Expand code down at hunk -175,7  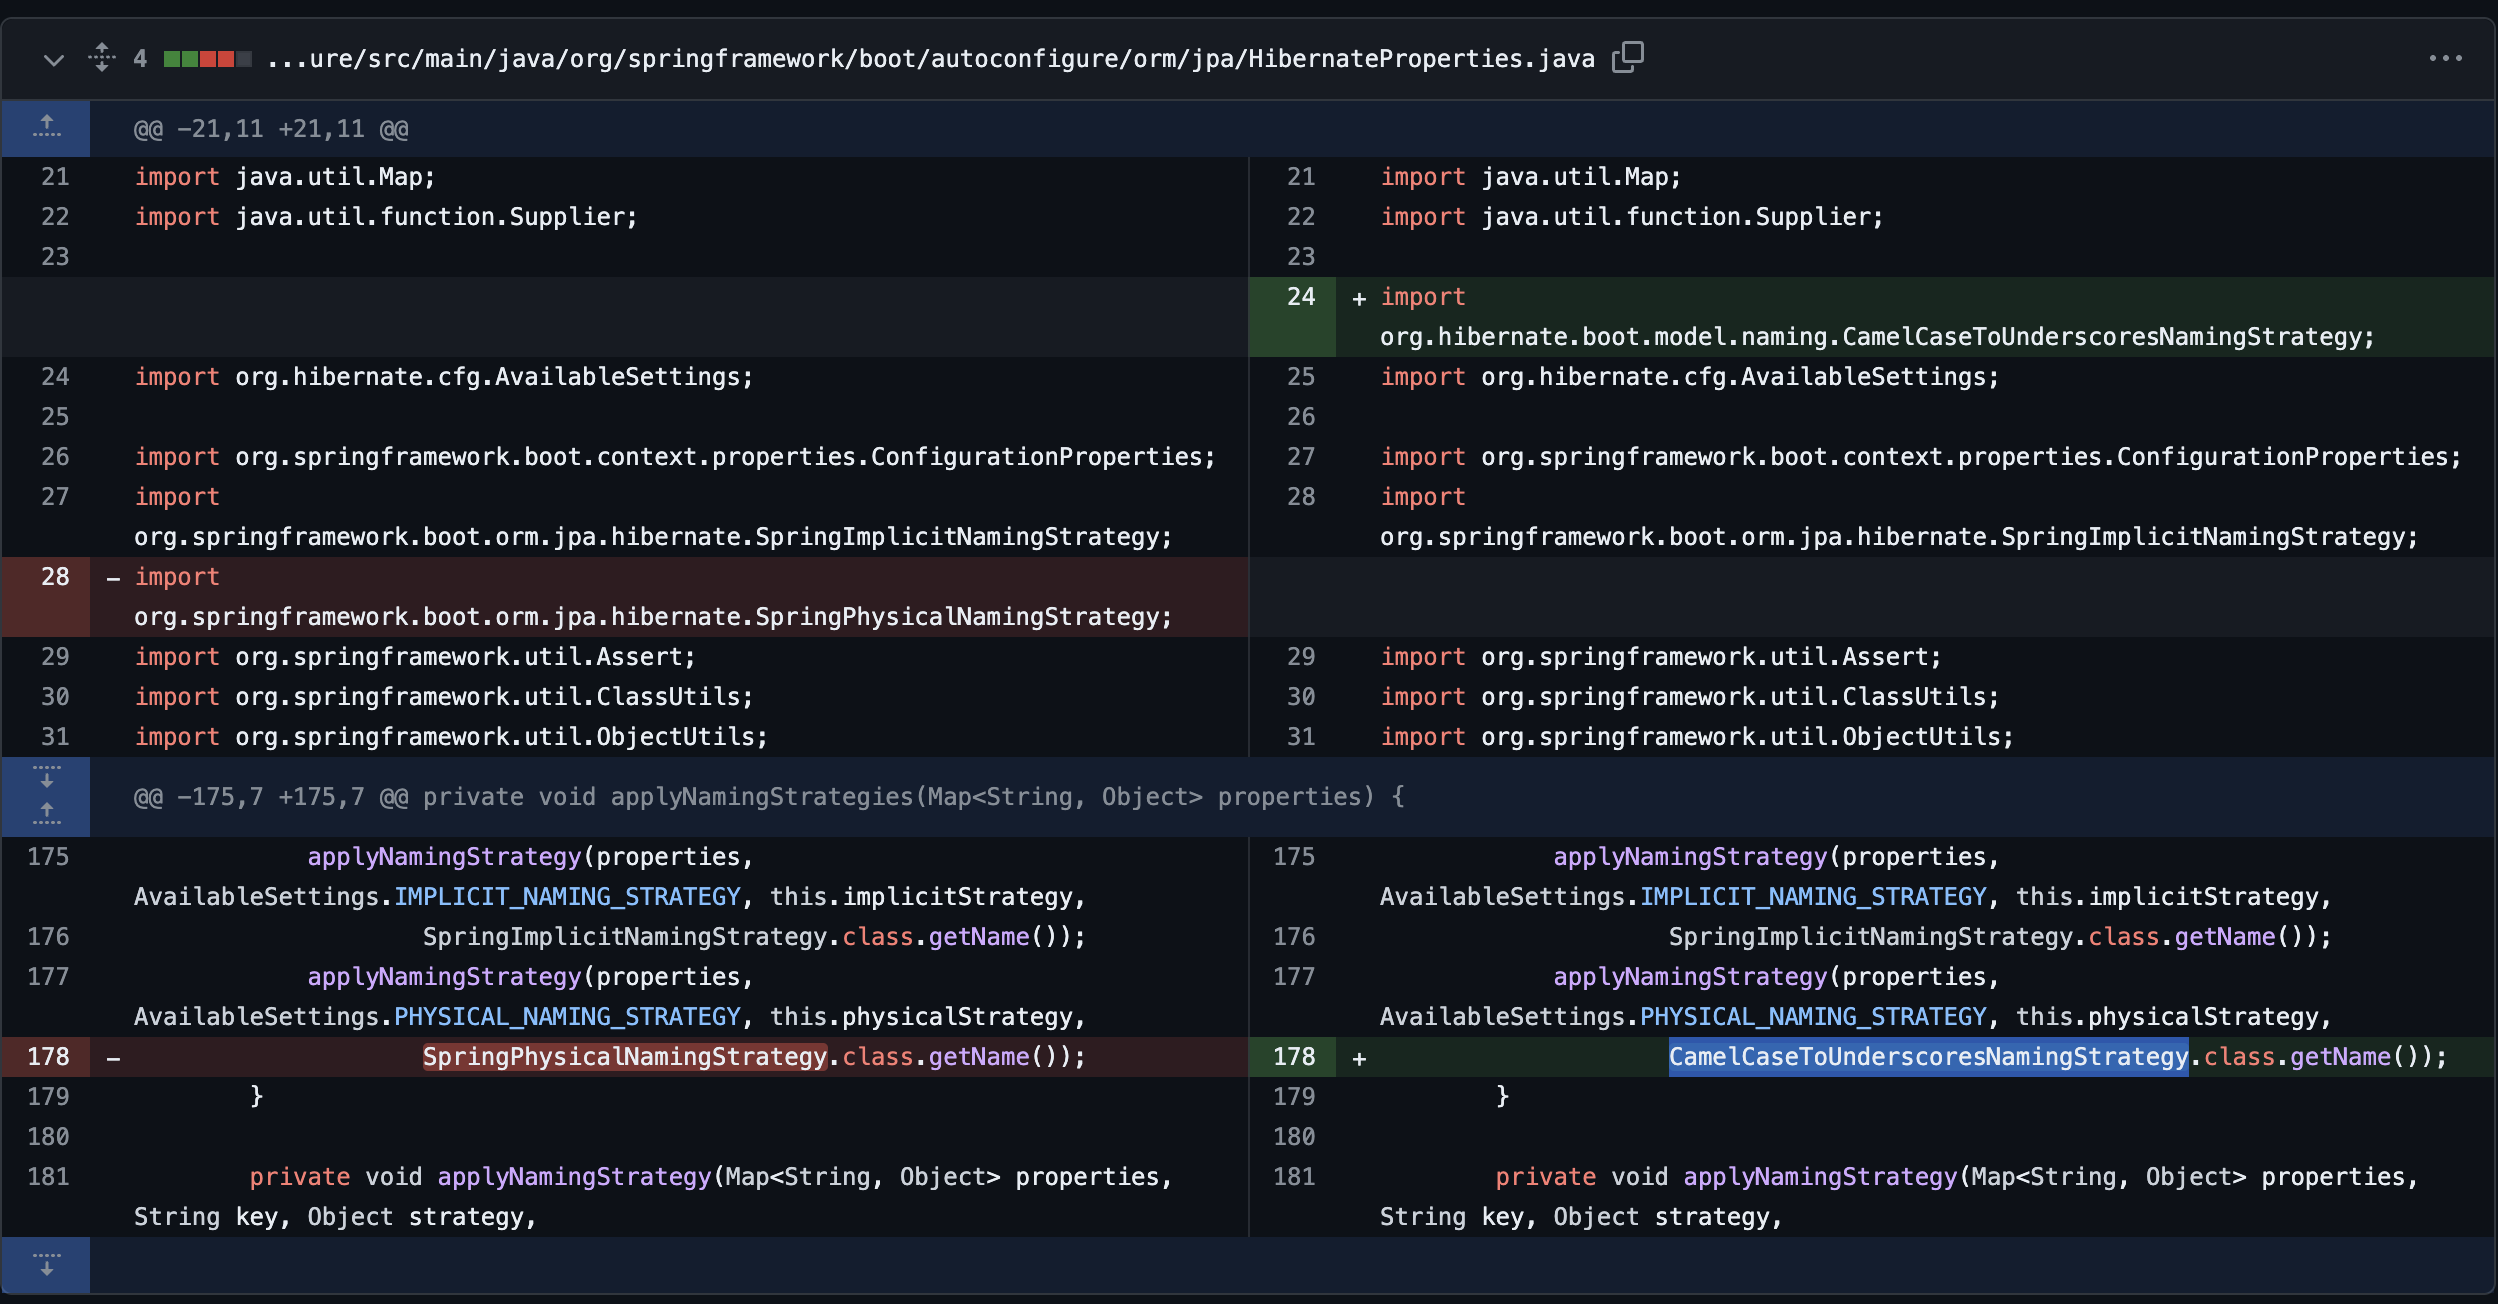(x=46, y=777)
